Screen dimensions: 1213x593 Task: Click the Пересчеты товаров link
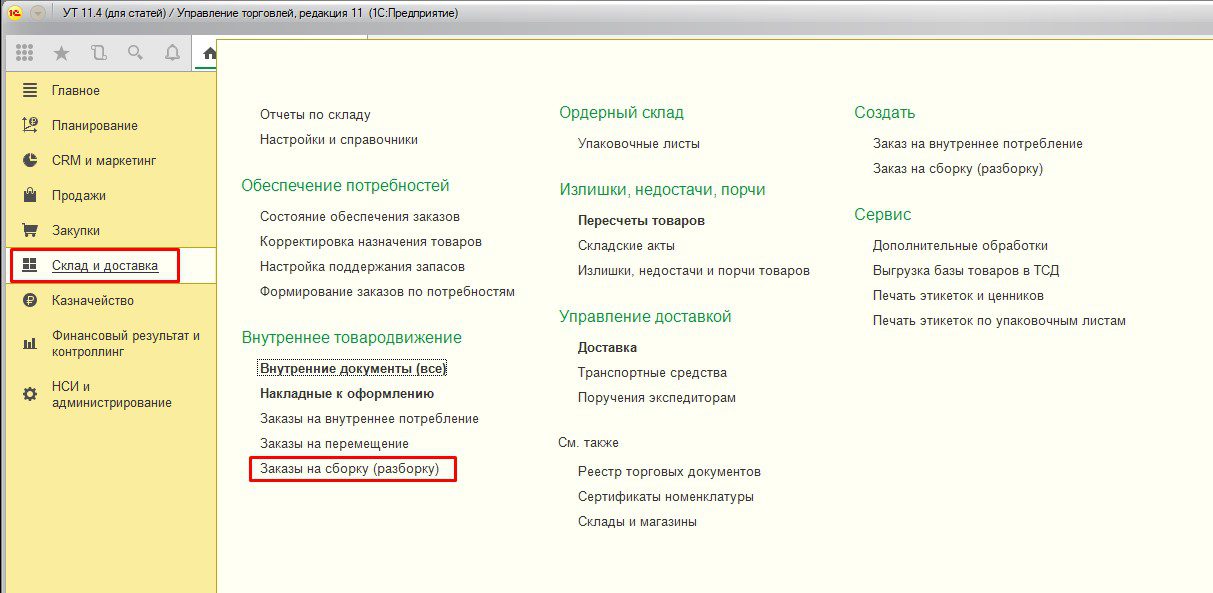click(641, 220)
